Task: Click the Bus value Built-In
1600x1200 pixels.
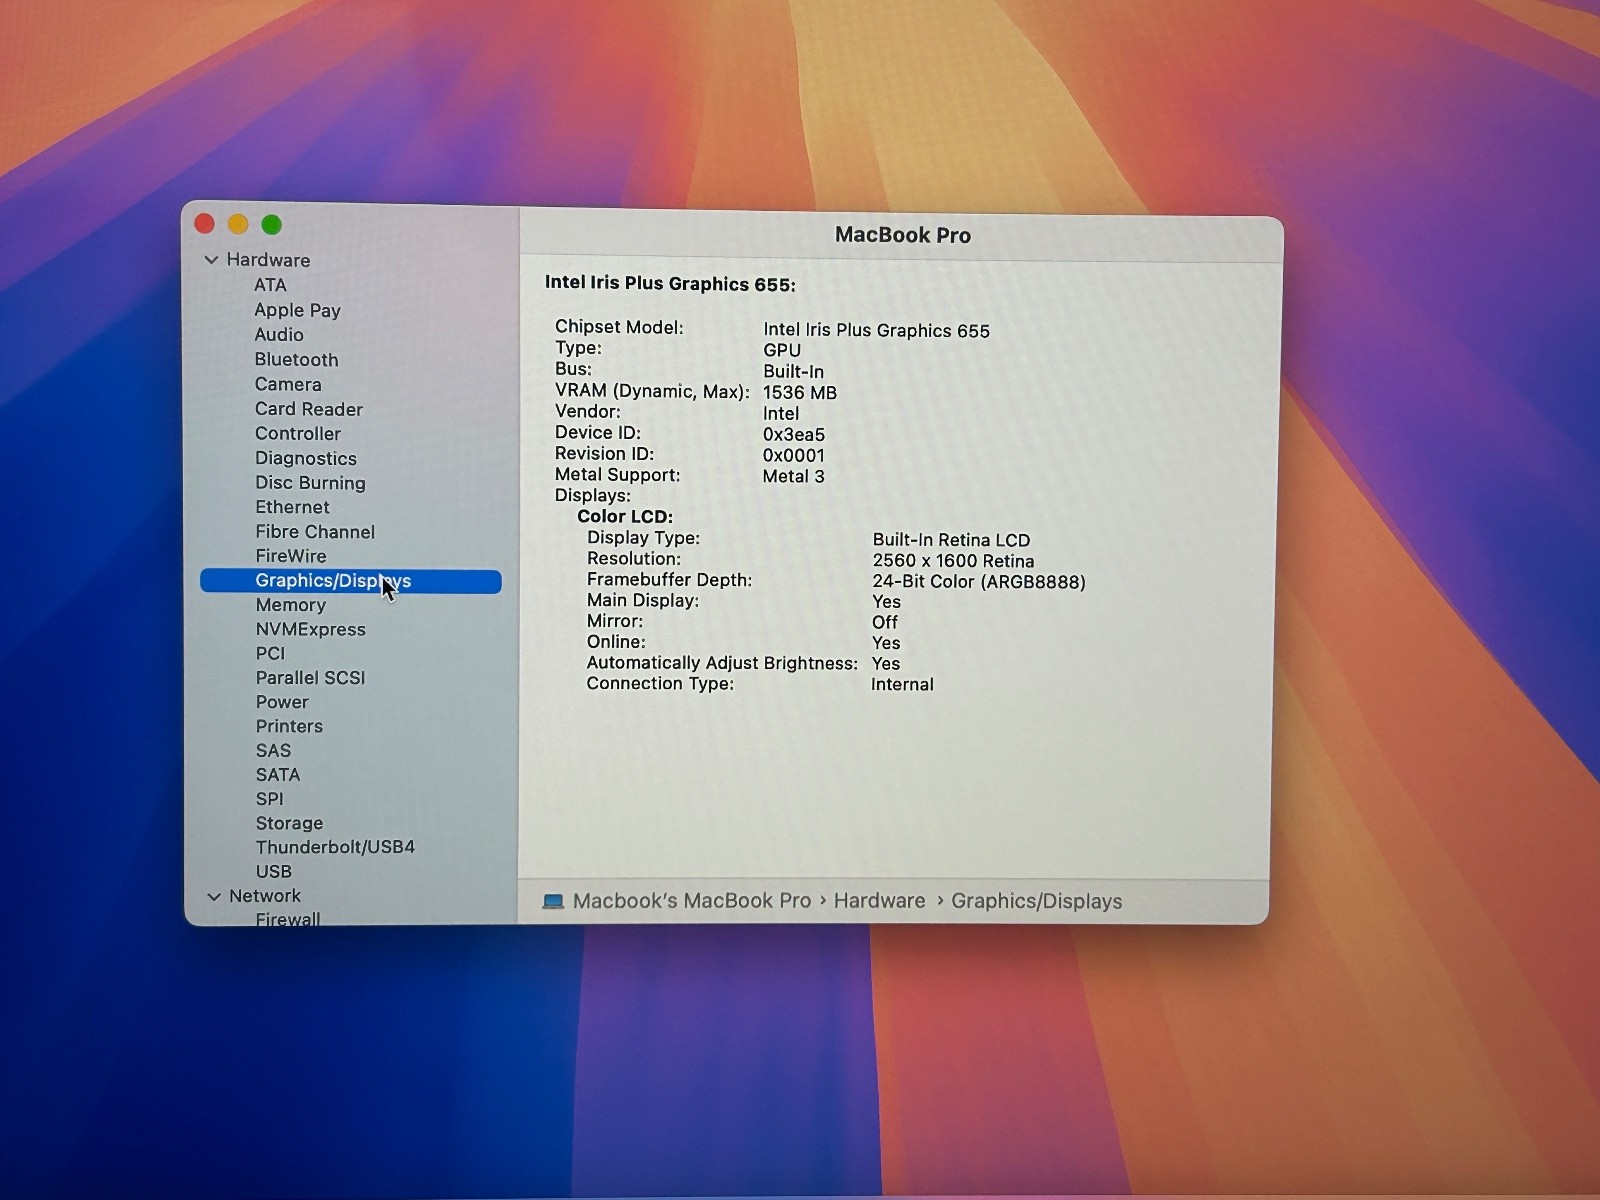Action: [794, 372]
